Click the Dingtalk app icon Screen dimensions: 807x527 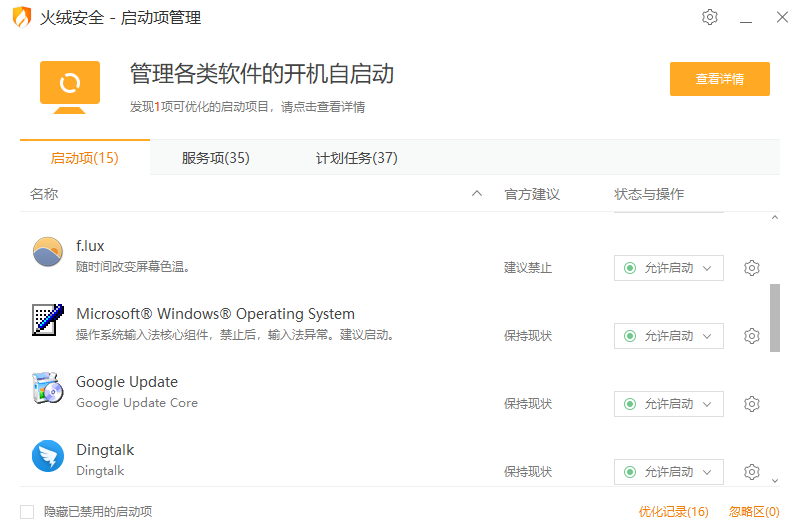[x=48, y=455]
